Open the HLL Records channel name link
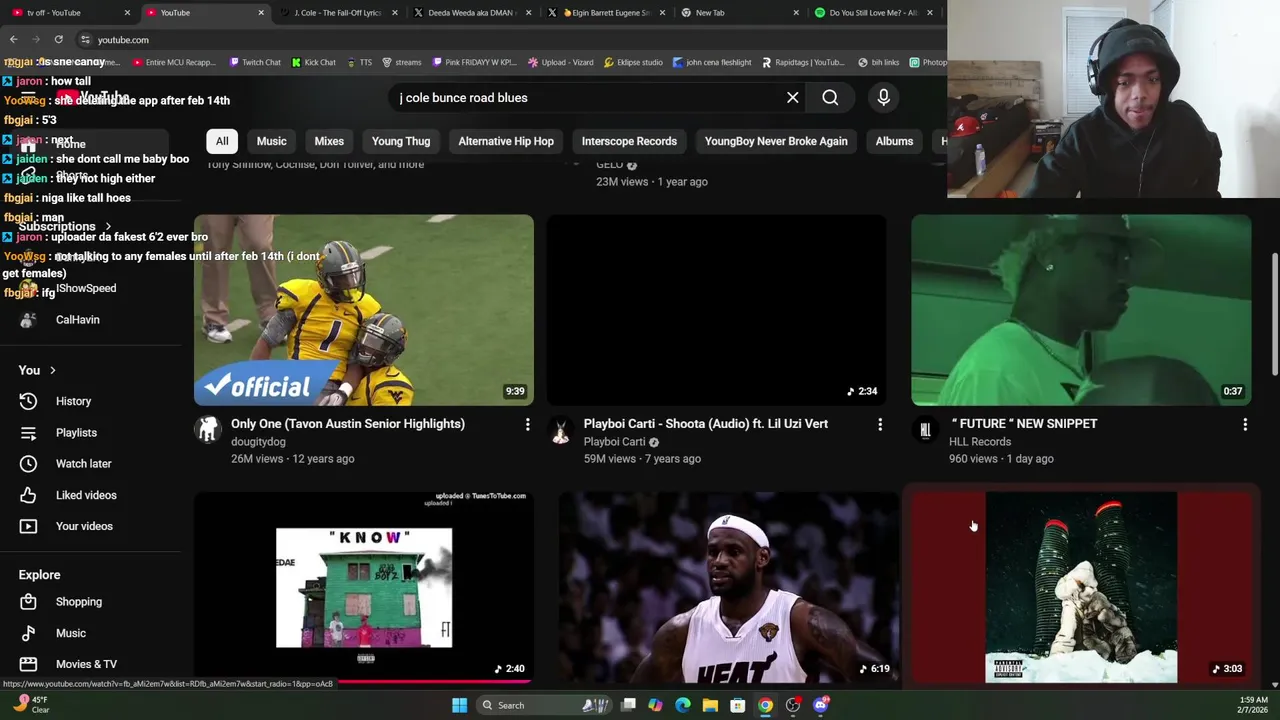Screen dimensions: 1280x720 coord(980,442)
